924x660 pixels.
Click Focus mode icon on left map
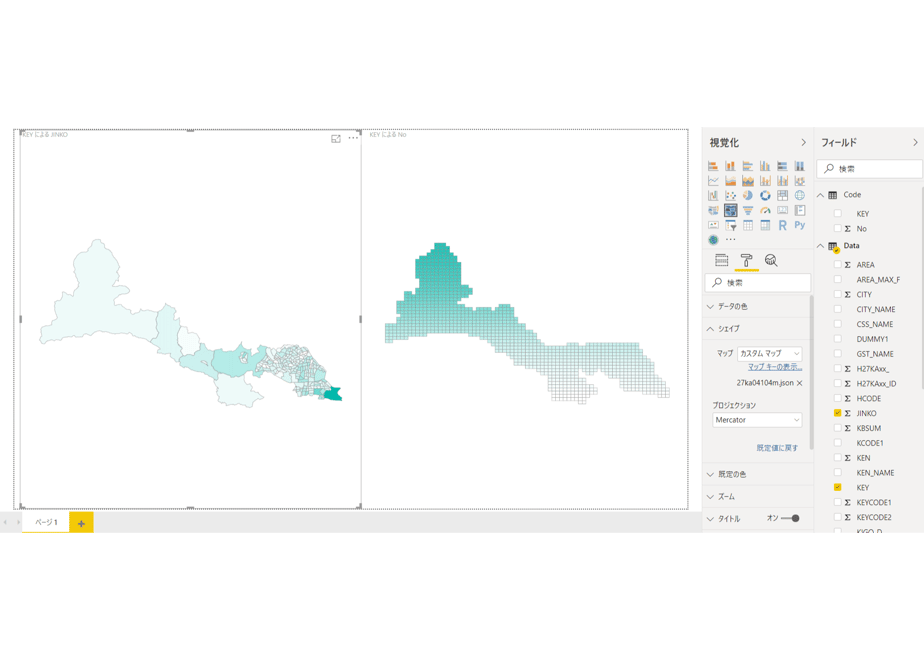click(336, 138)
